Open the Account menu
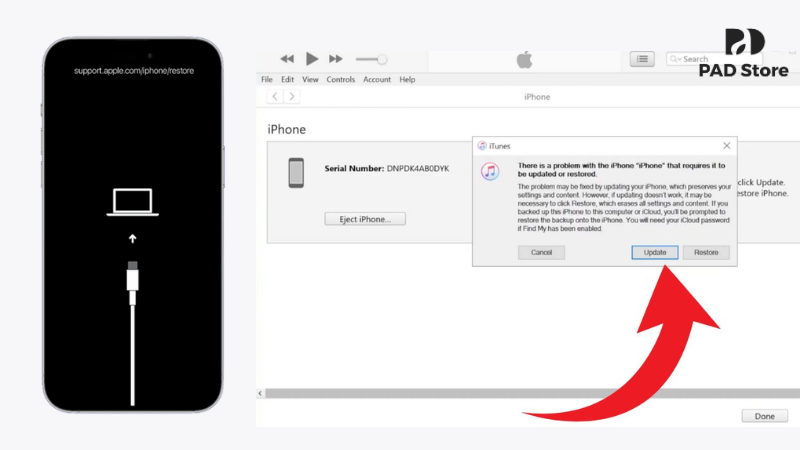The height and width of the screenshot is (450, 800). pyautogui.click(x=377, y=79)
